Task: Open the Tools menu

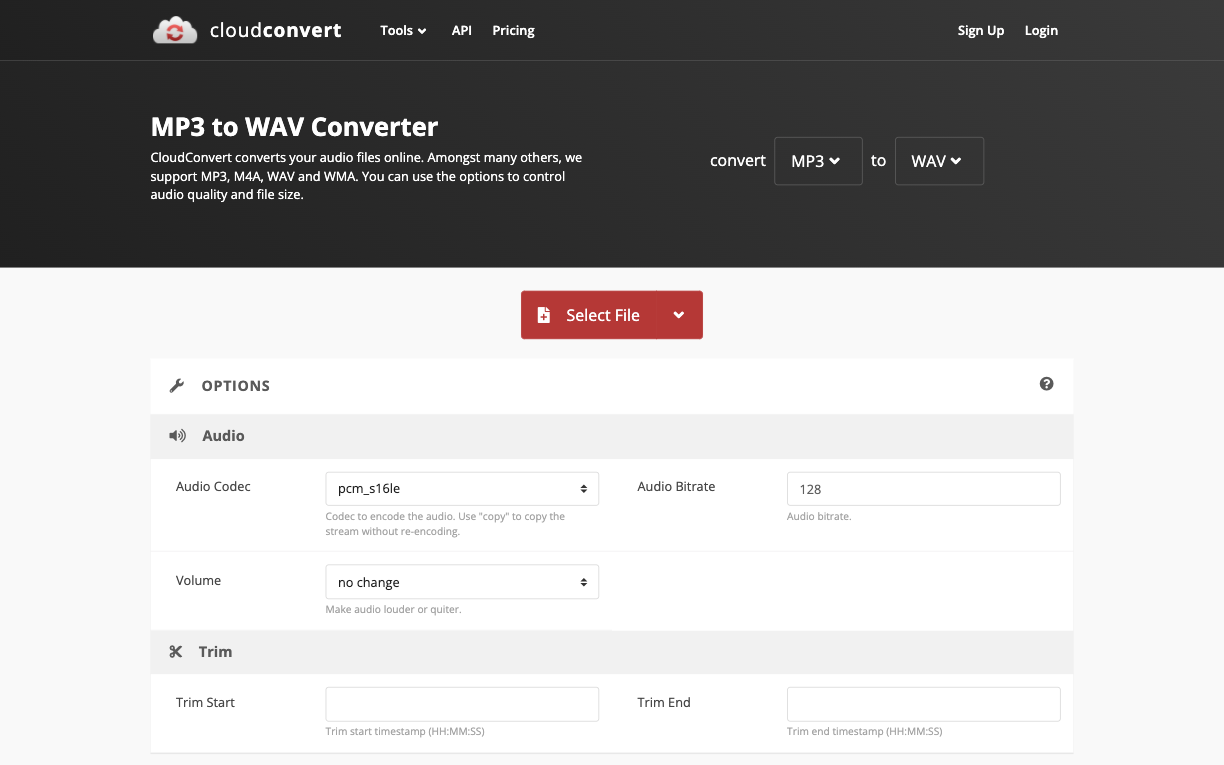Action: click(403, 31)
